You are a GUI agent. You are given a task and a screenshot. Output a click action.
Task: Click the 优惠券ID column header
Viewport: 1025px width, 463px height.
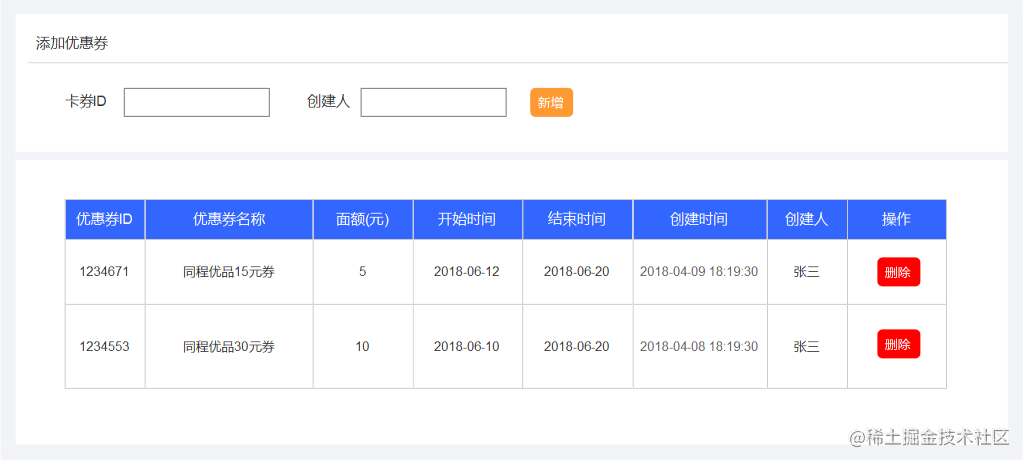[x=105, y=219]
